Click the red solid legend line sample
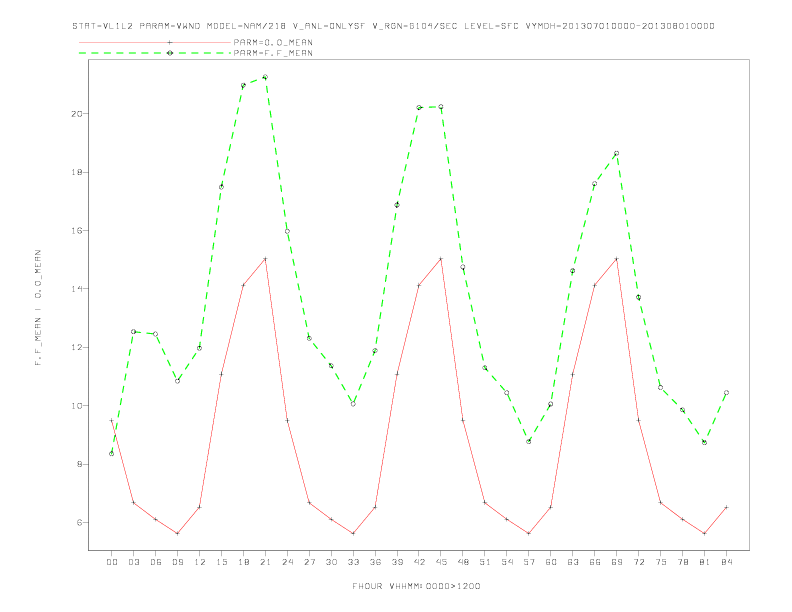 tap(155, 42)
